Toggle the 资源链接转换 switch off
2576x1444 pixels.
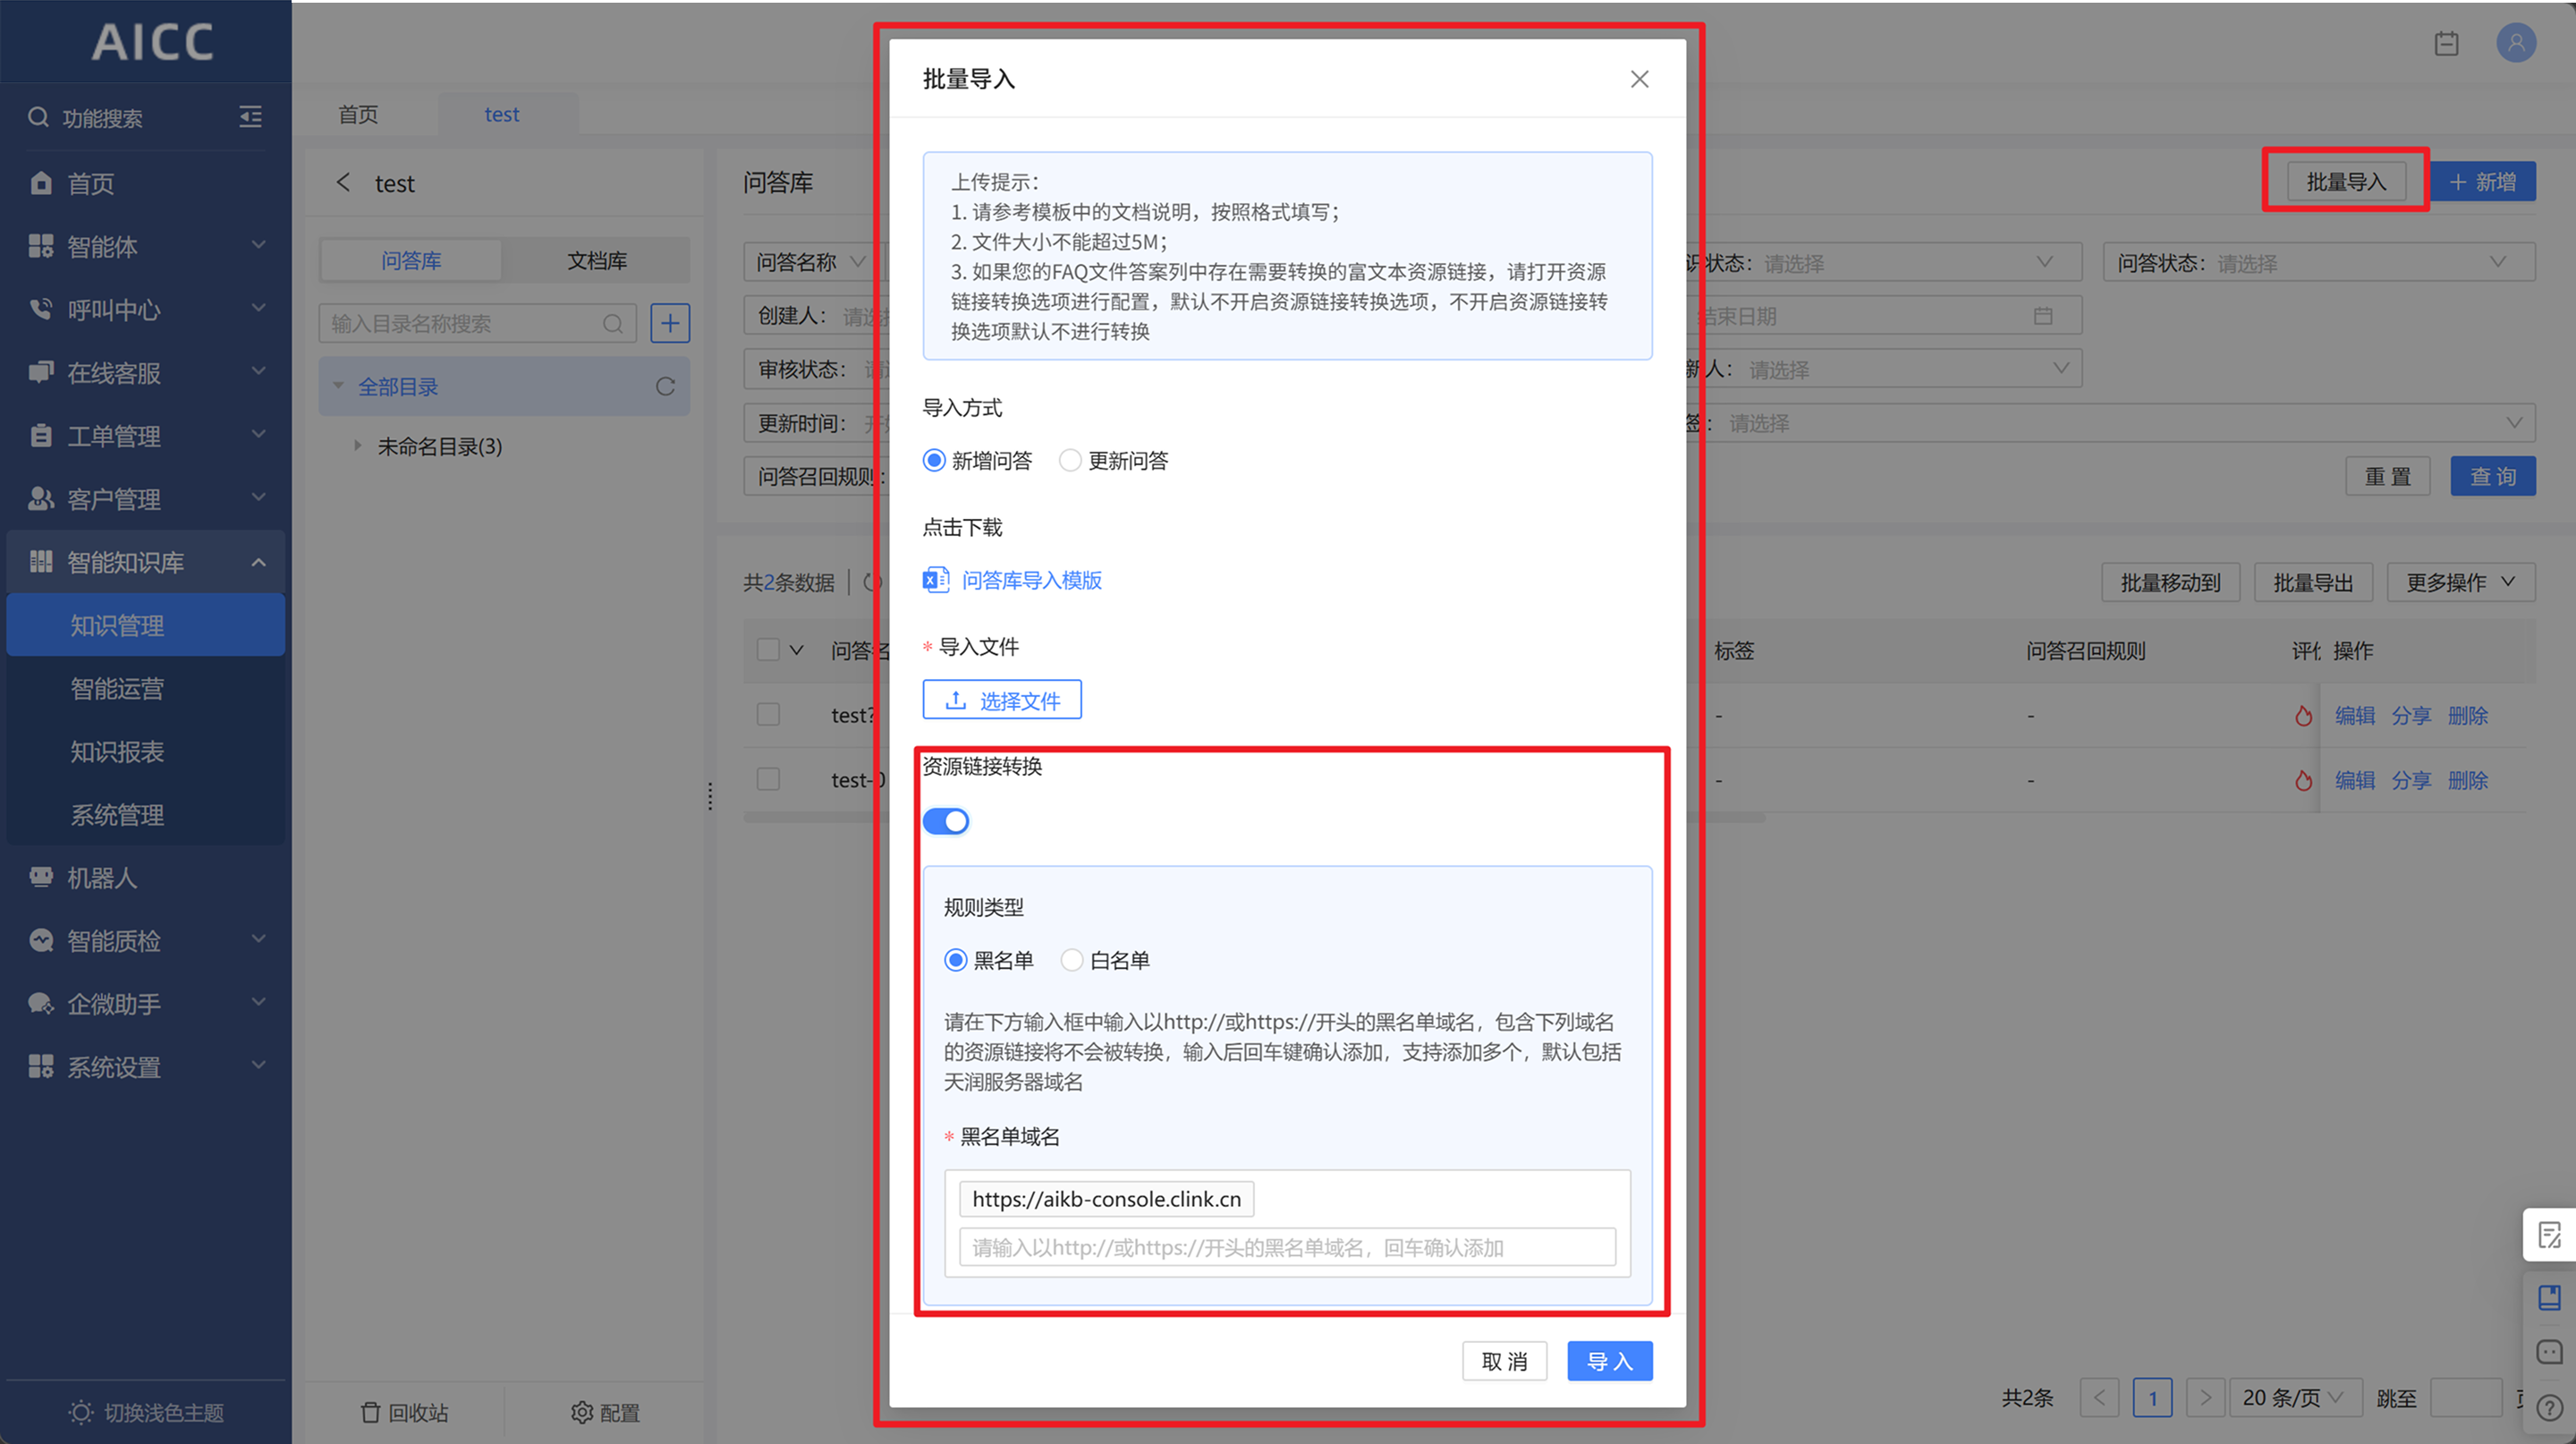click(945, 821)
